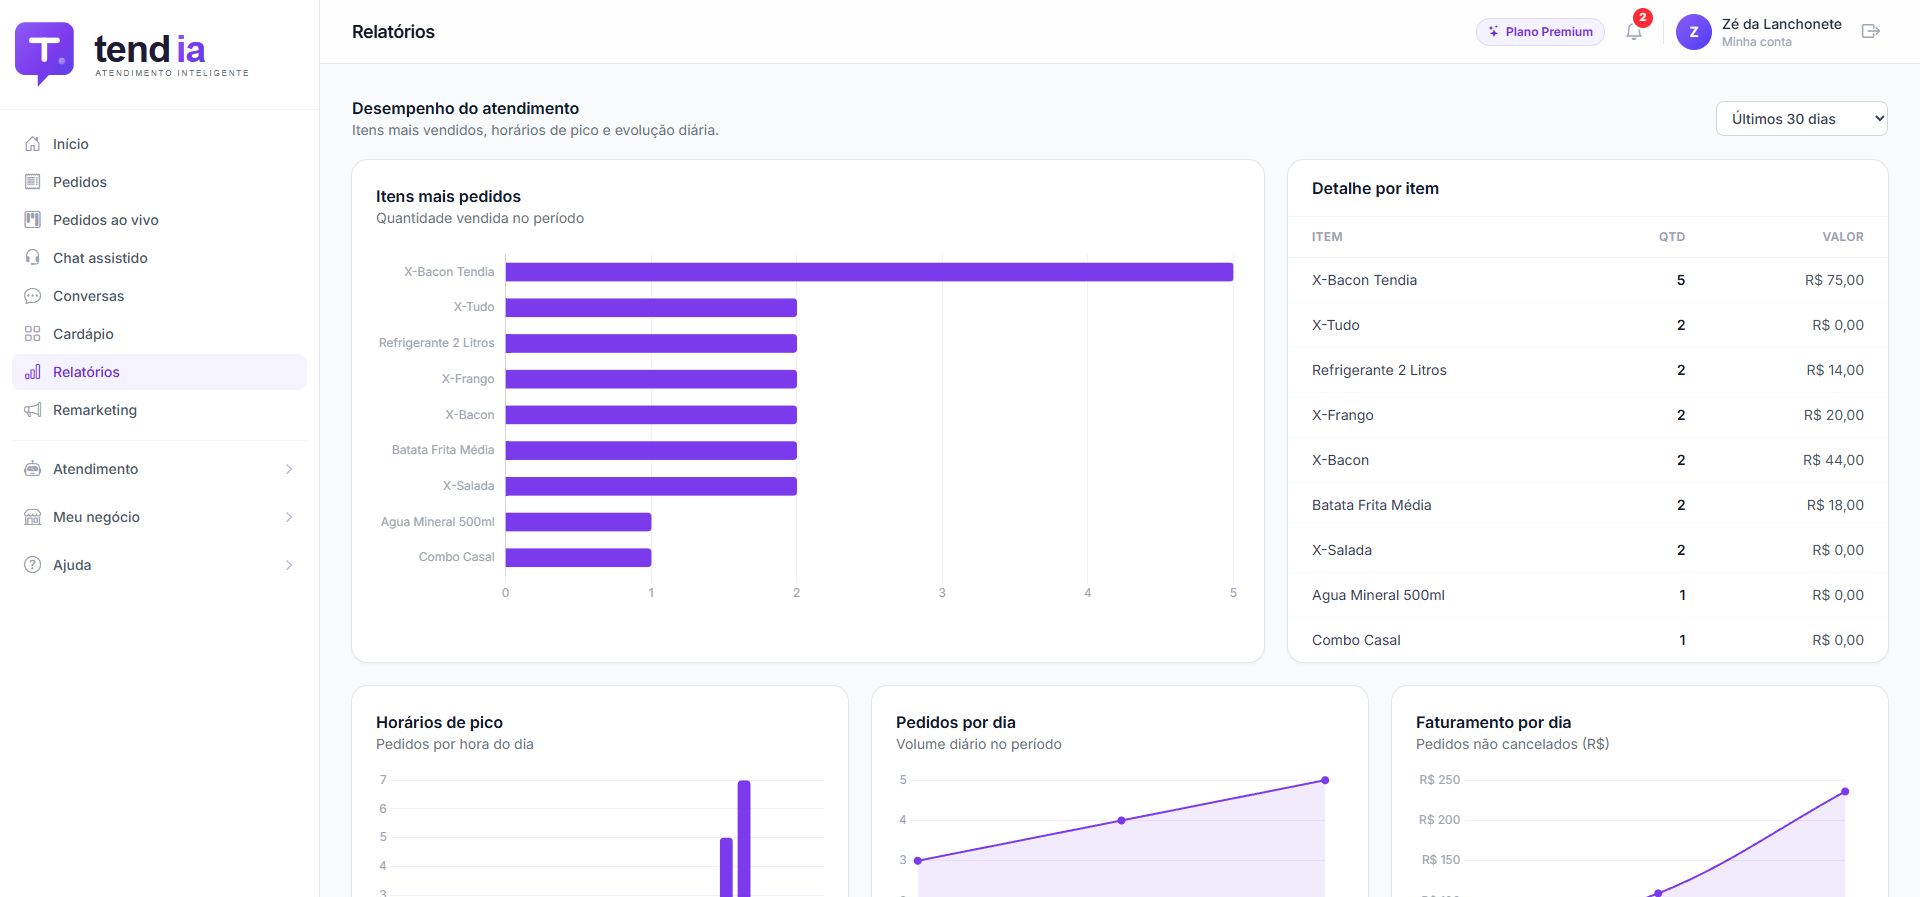Click the R$ 44,00 value cell
Screen dimensions: 1920x897
pyautogui.click(x=1833, y=460)
